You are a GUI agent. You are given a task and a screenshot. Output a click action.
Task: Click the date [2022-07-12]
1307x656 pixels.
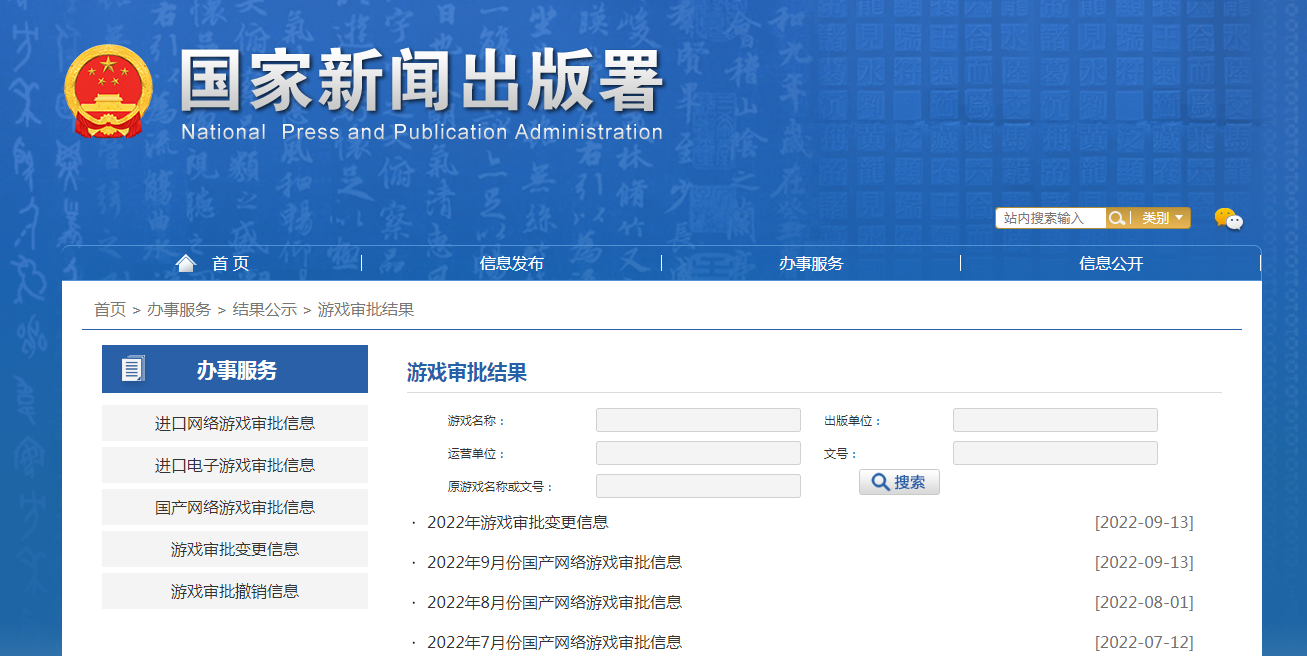point(1144,642)
